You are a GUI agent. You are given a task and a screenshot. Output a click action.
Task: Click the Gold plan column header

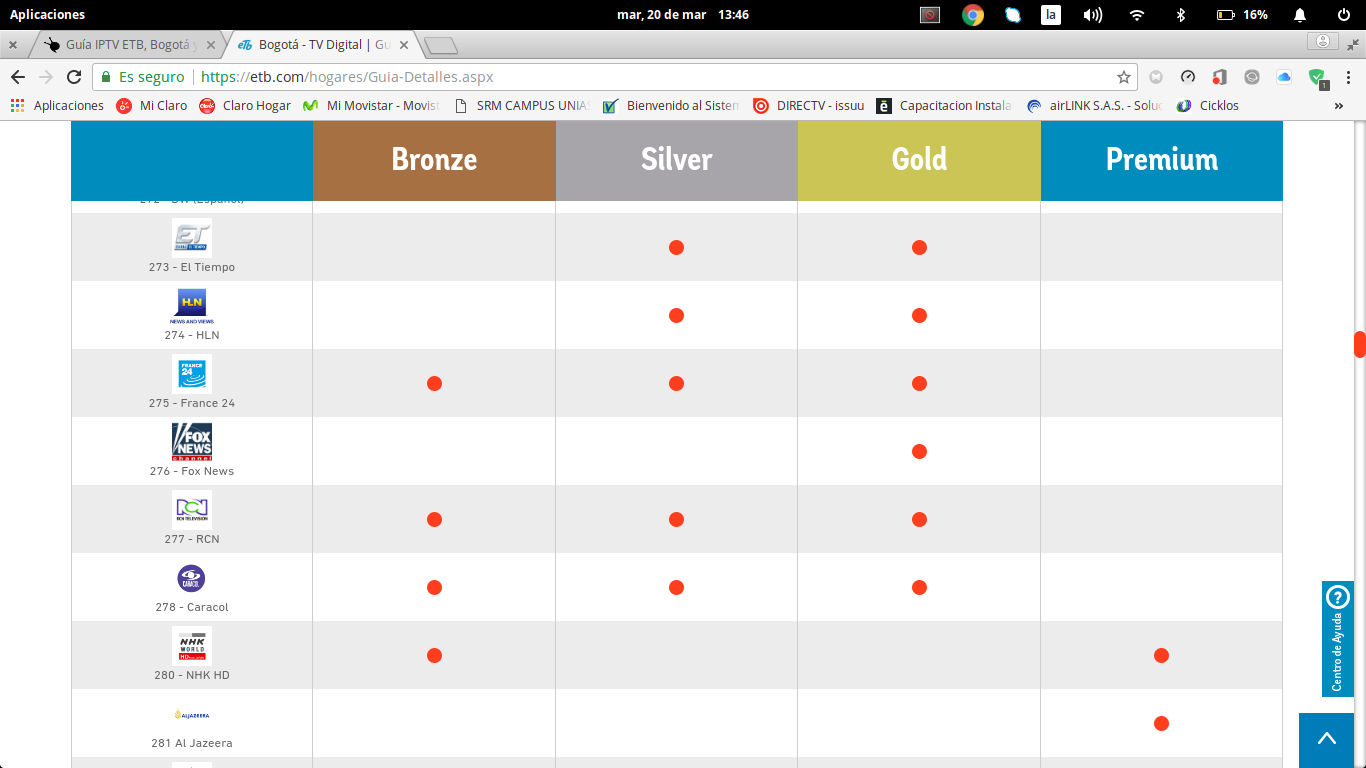coord(919,160)
